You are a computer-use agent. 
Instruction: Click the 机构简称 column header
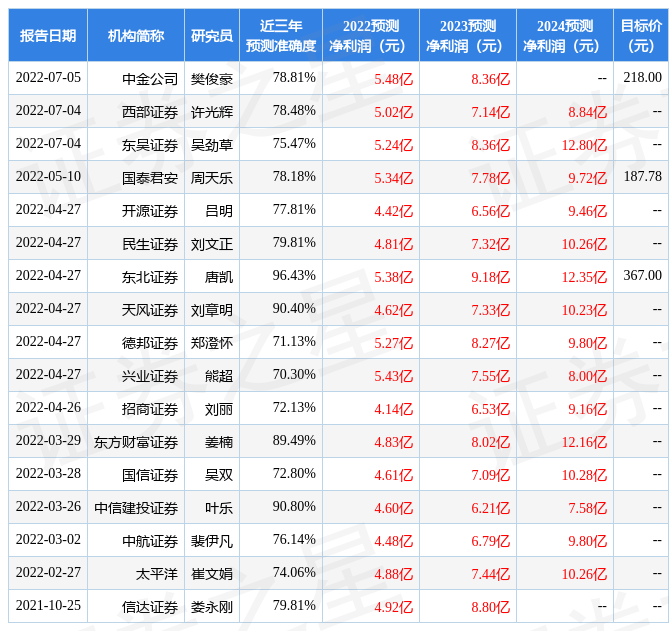136,35
